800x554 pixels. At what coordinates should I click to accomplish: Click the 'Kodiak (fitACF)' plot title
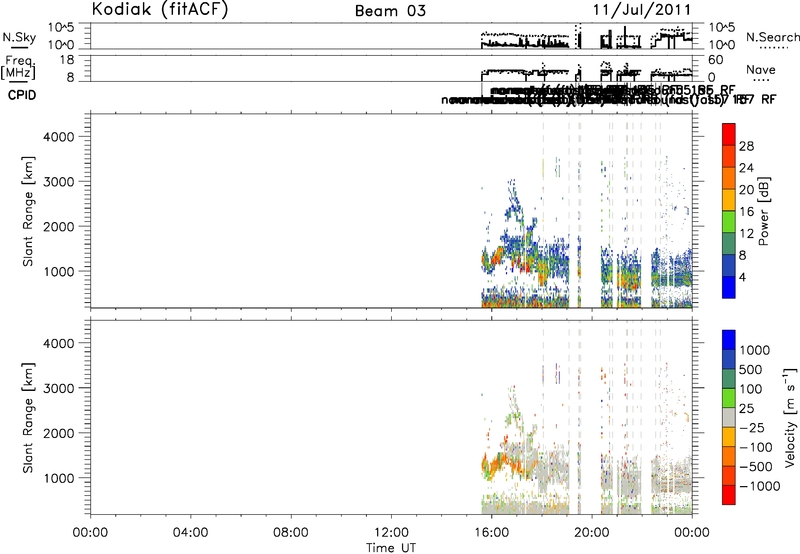tap(160, 10)
